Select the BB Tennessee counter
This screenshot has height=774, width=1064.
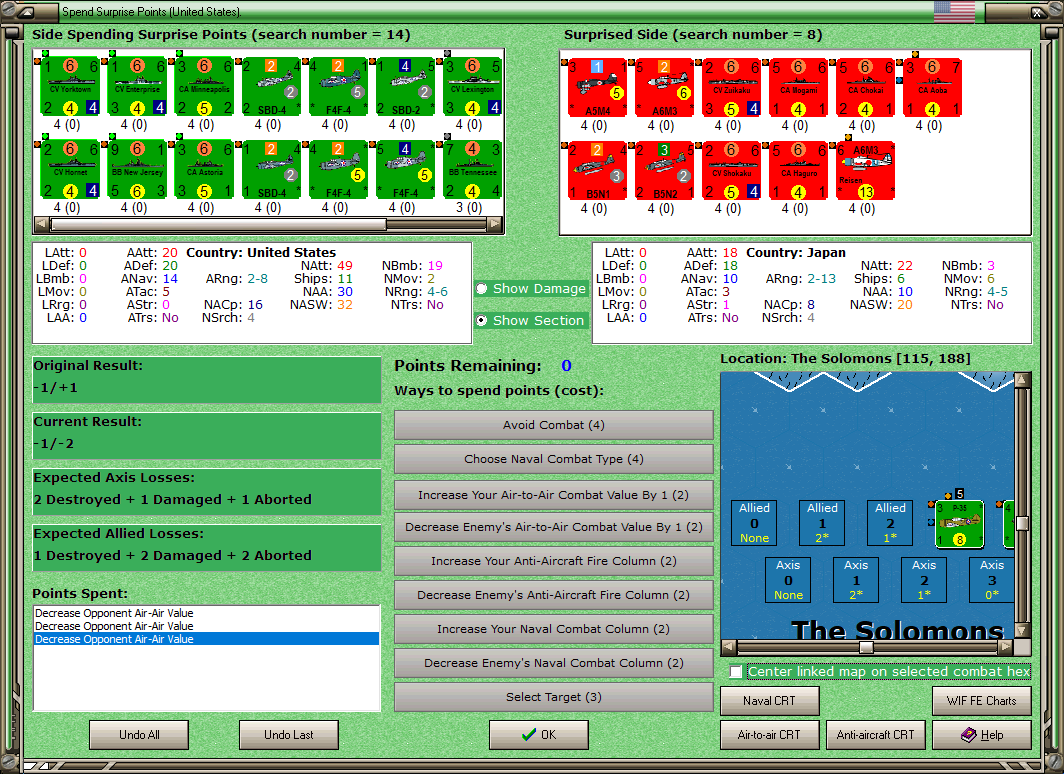(x=473, y=170)
